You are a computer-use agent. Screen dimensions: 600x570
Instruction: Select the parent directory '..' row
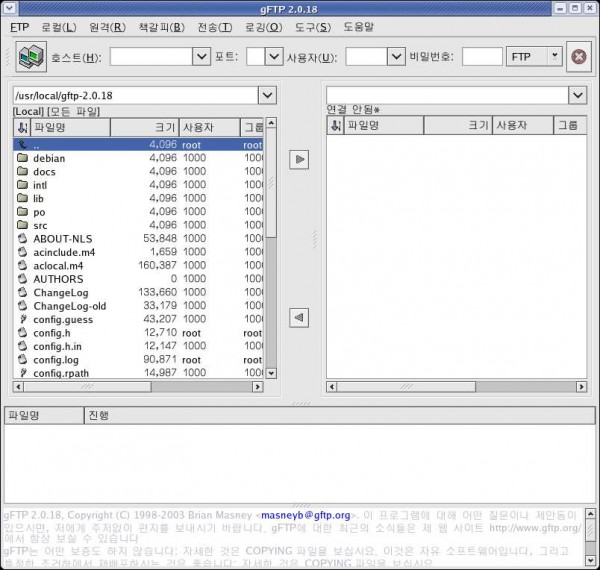click(x=139, y=144)
